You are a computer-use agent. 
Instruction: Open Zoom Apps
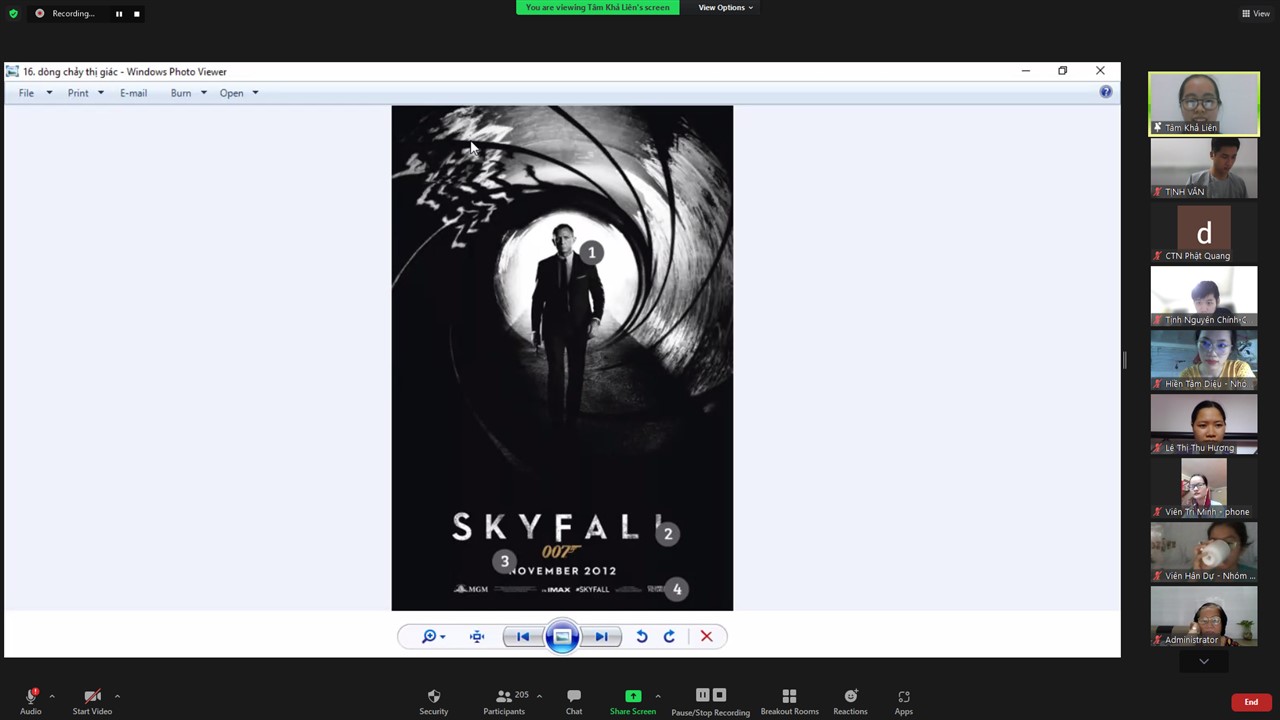(x=904, y=701)
